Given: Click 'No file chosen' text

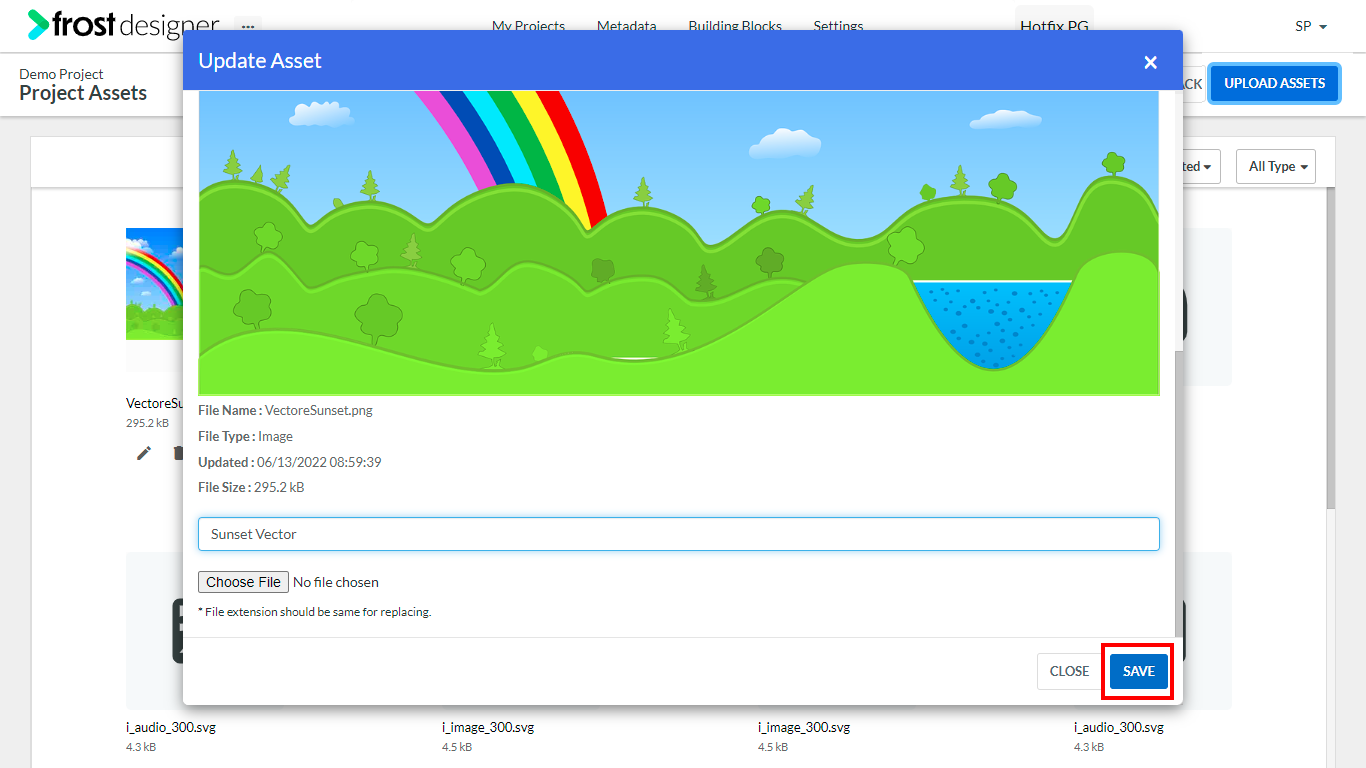Looking at the screenshot, I should [x=336, y=582].
